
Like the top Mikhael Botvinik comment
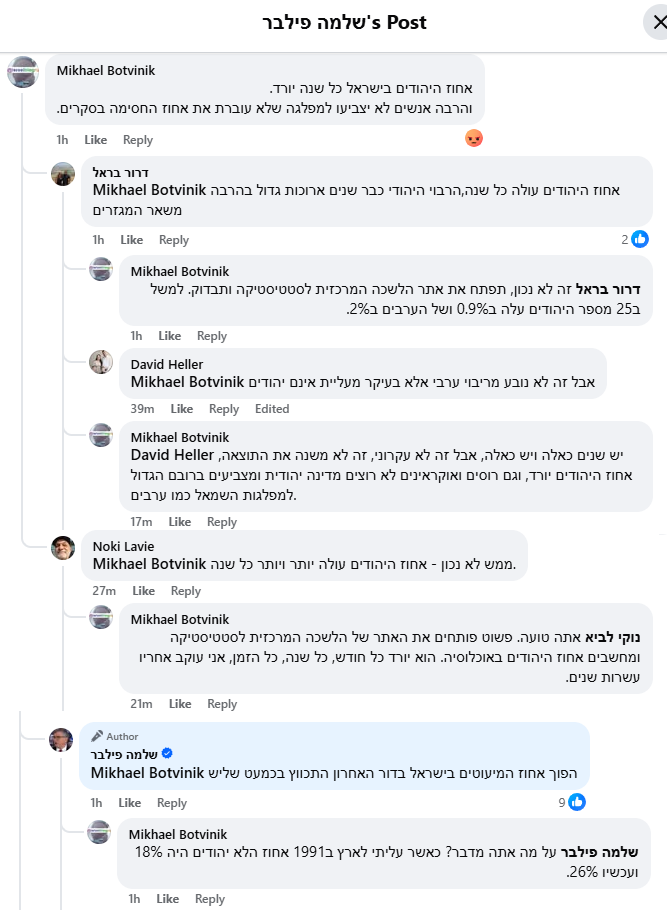tap(95, 140)
